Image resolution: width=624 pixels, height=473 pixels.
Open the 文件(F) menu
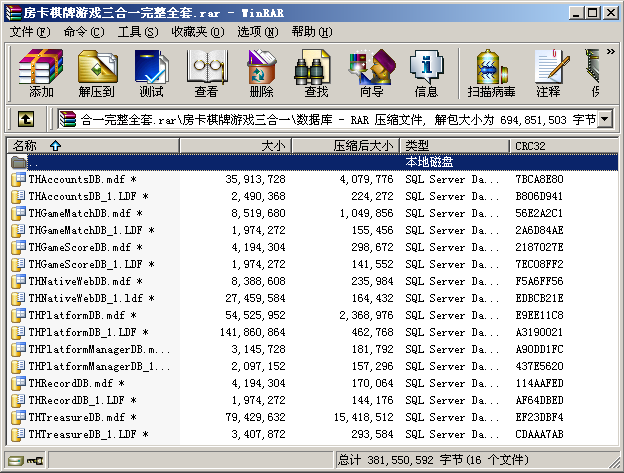pos(29,32)
